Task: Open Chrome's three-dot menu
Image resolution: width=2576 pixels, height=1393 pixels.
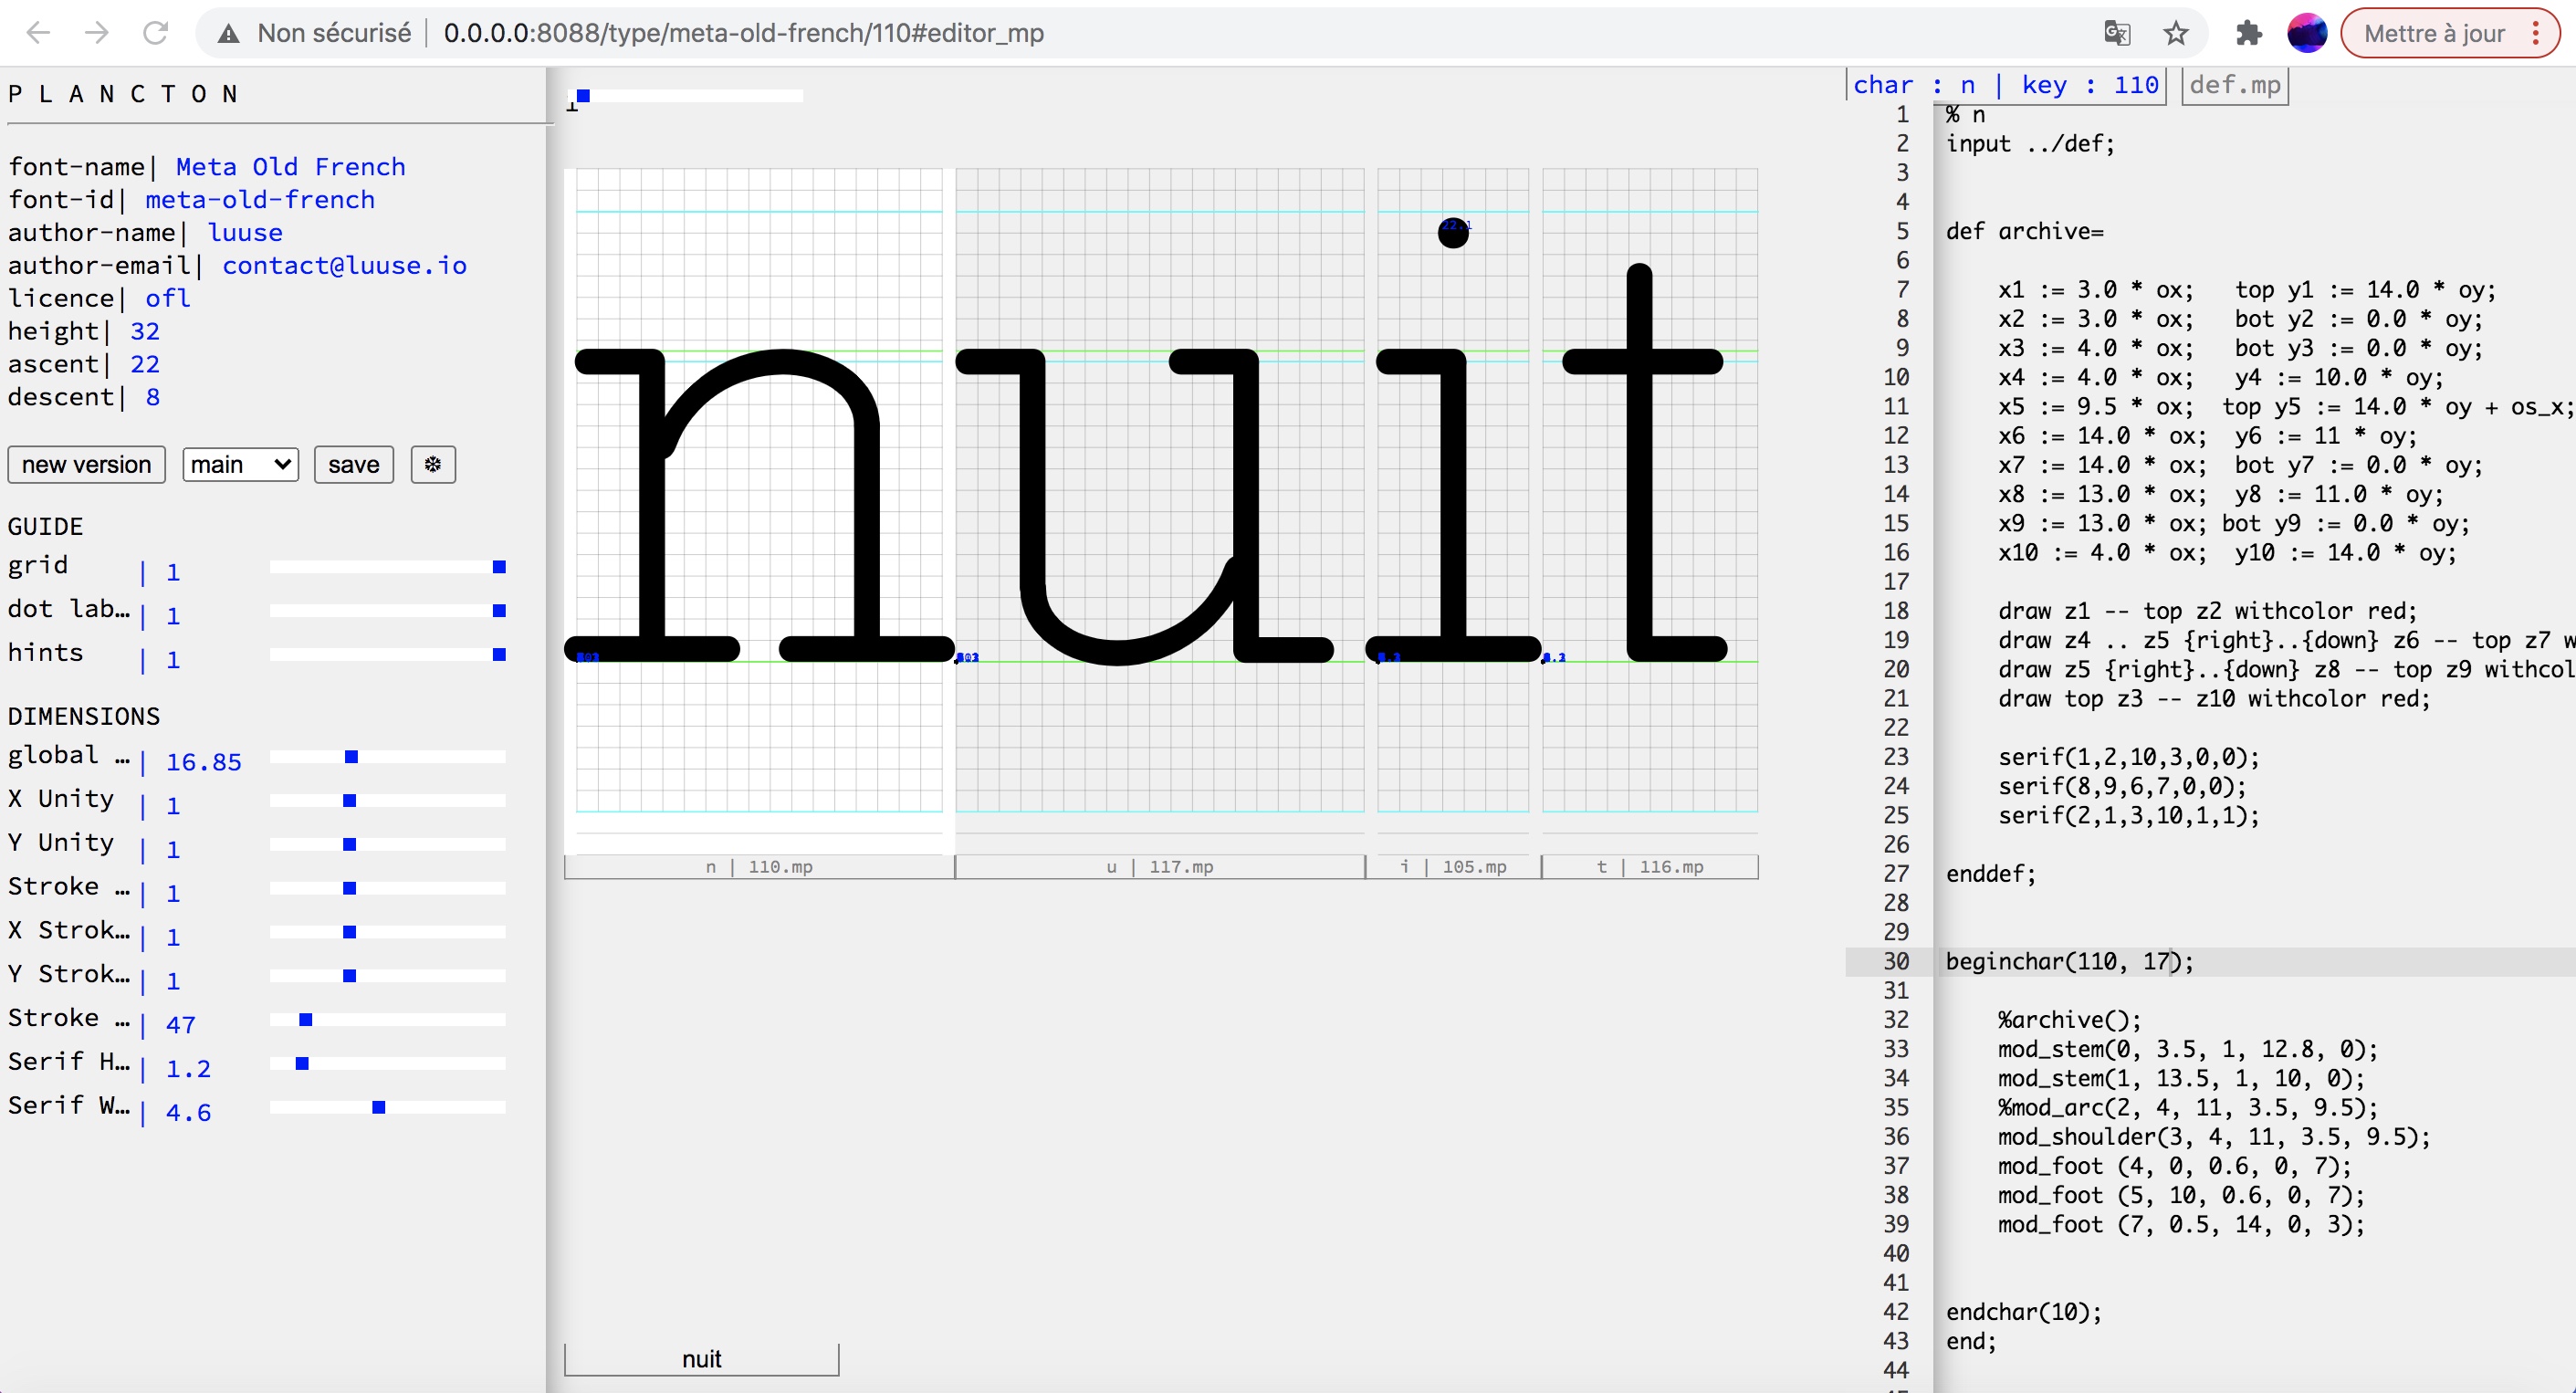Action: tap(2536, 33)
